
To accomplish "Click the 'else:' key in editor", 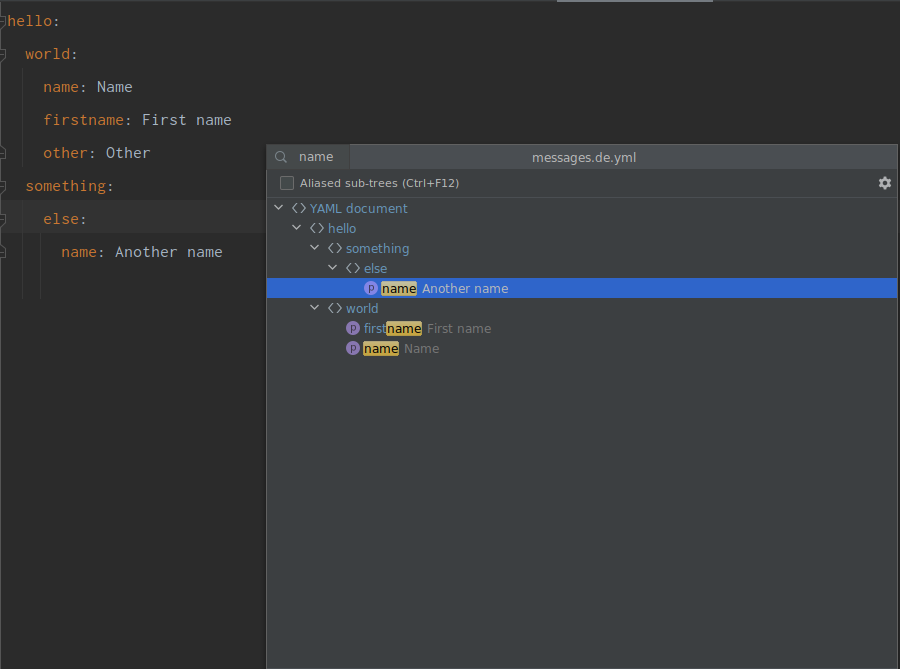I will click(65, 219).
